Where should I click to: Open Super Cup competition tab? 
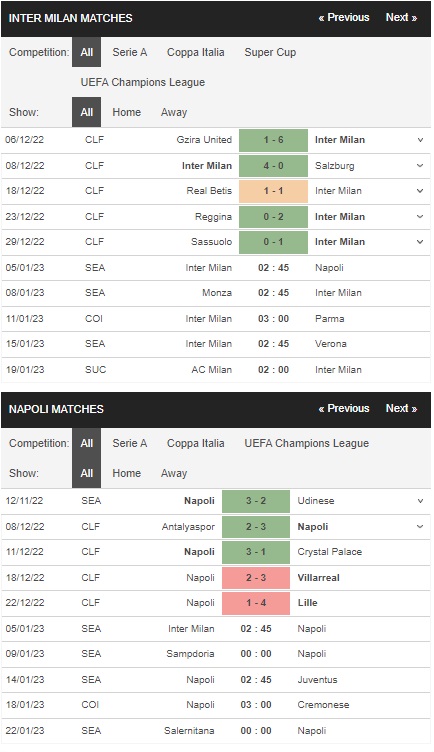click(x=270, y=52)
